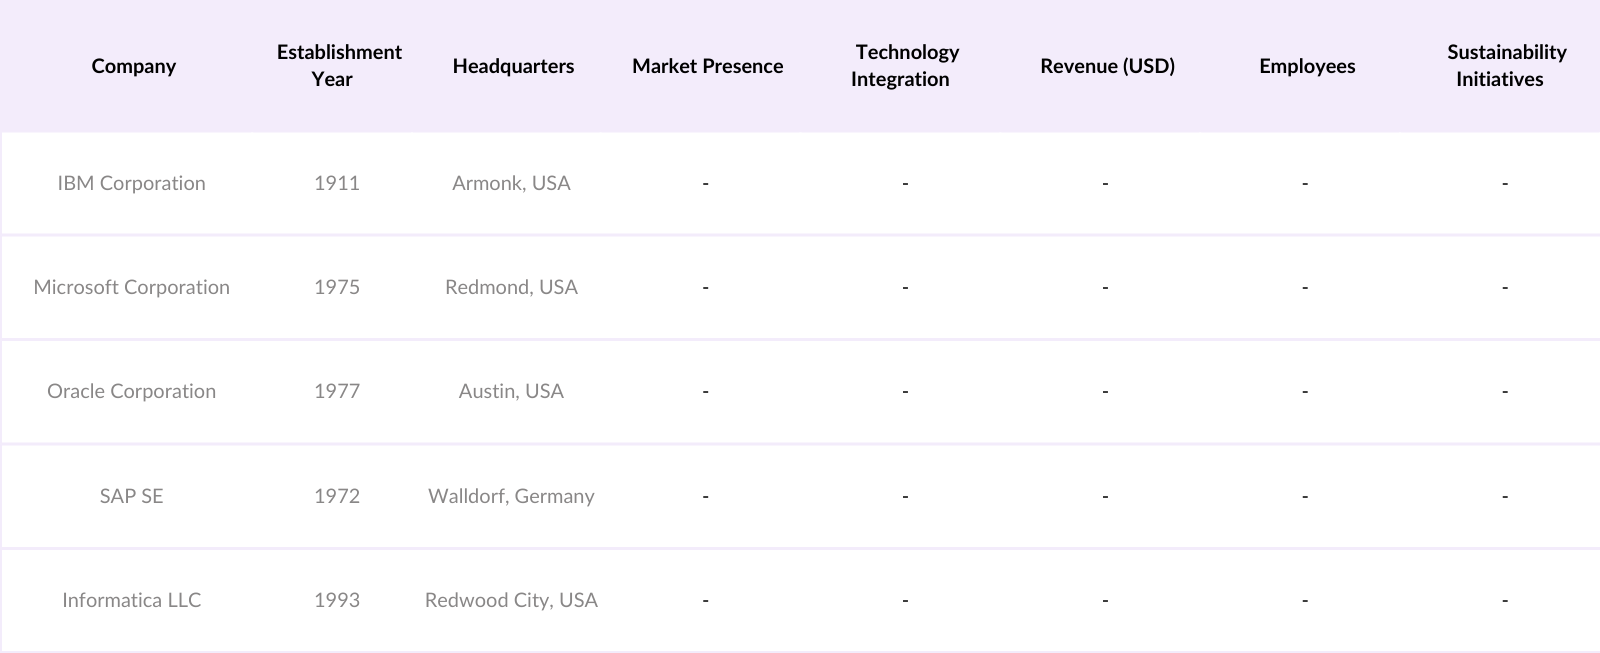The height and width of the screenshot is (653, 1600).
Task: Click the Company column header
Action: pos(133,66)
